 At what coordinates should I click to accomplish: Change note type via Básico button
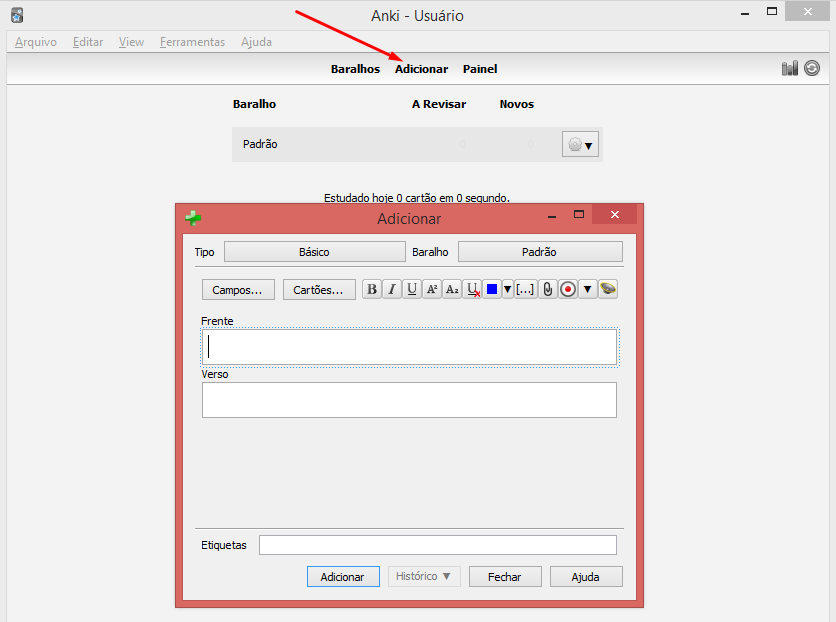pos(315,252)
